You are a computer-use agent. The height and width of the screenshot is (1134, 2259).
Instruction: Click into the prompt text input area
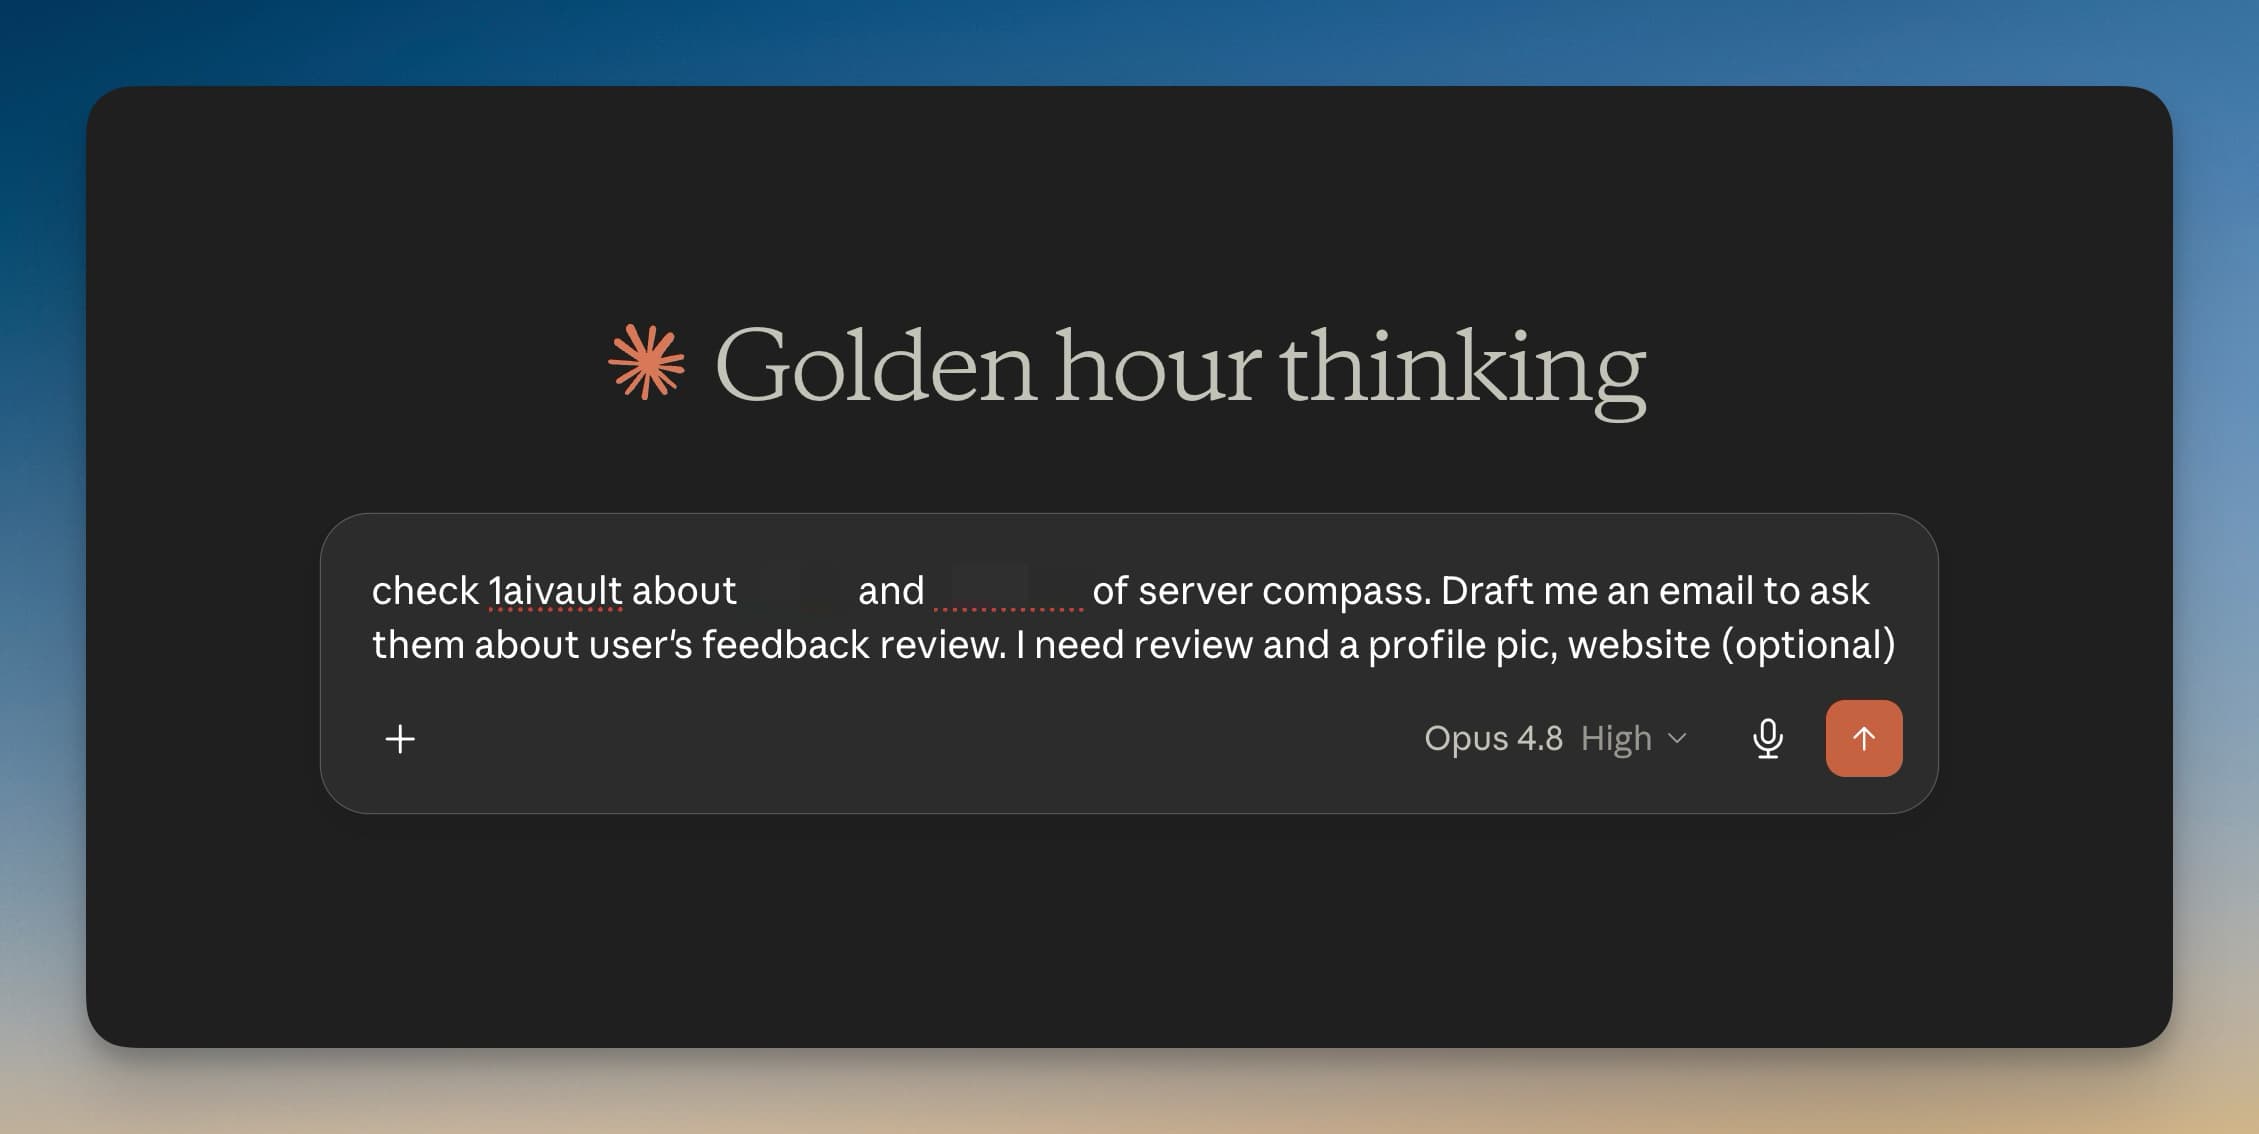tap(1134, 617)
